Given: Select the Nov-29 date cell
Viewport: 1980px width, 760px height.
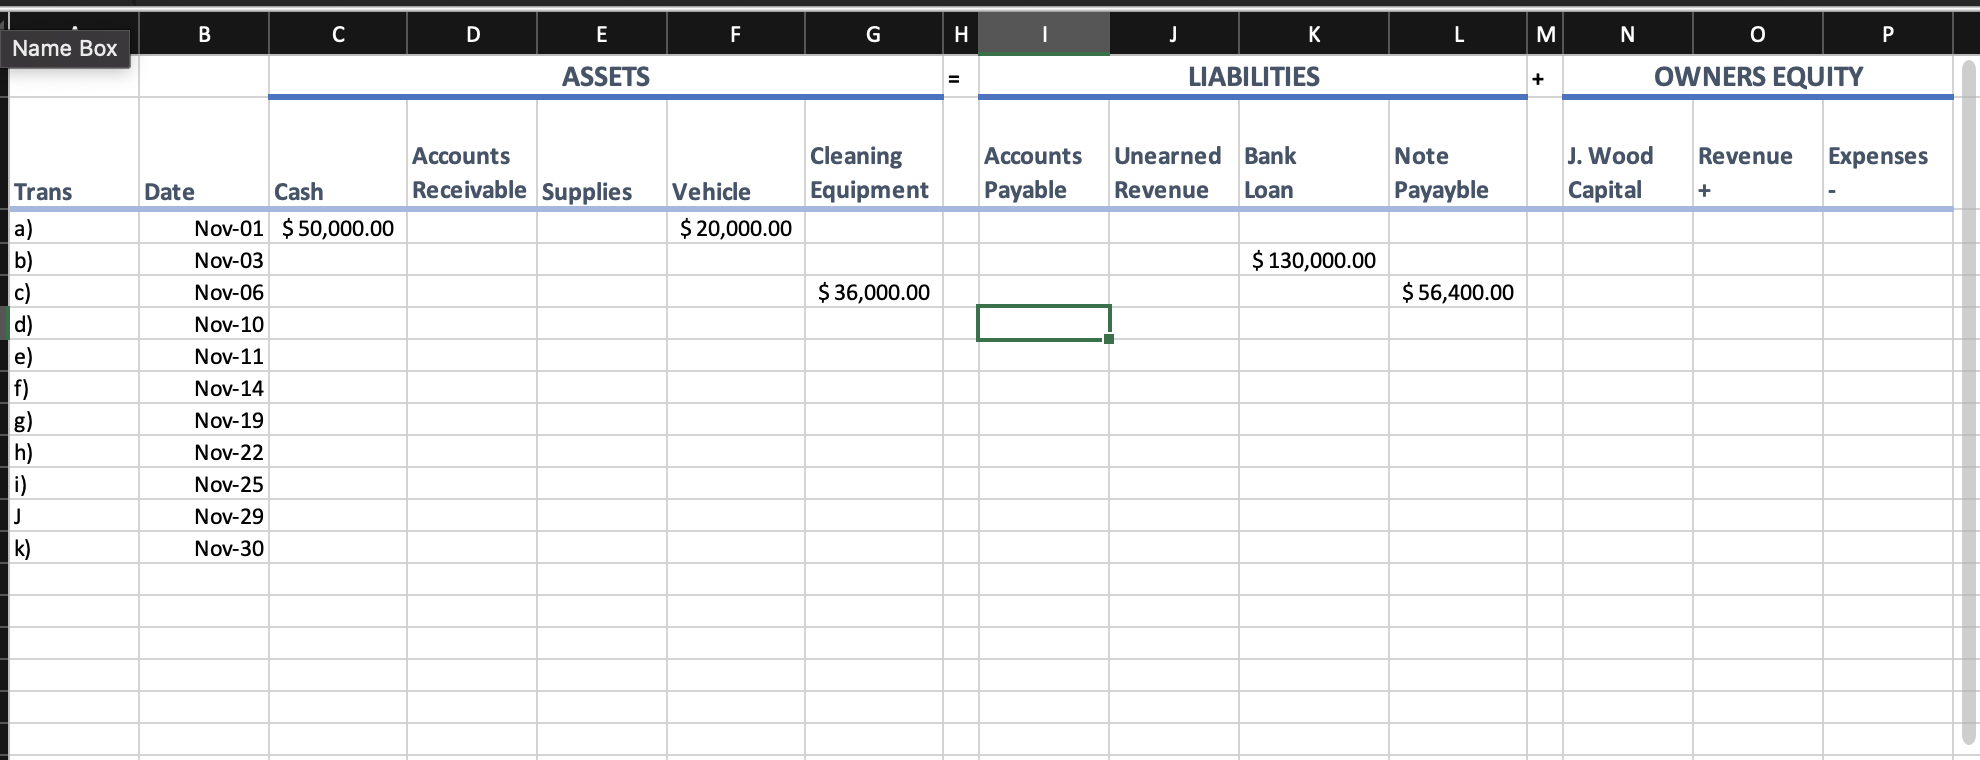Looking at the screenshot, I should pyautogui.click(x=204, y=516).
